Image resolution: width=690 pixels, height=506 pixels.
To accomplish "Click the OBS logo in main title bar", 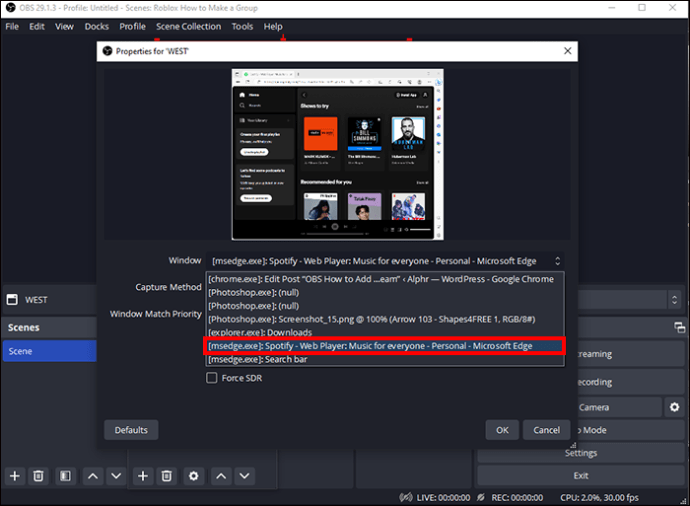I will [11, 8].
